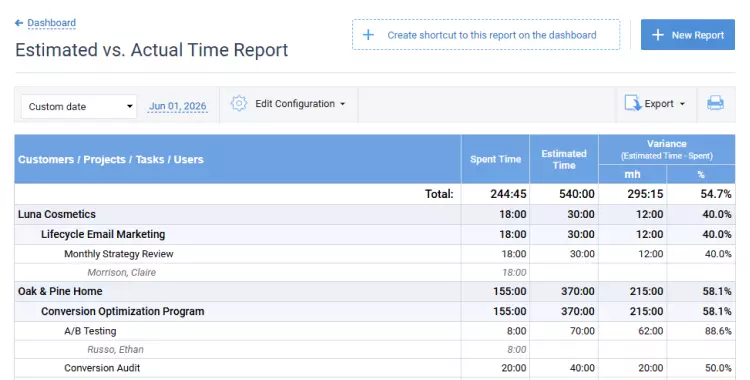Click the Total variance percentage 54.7%
The width and height of the screenshot is (750, 380).
[x=716, y=194]
